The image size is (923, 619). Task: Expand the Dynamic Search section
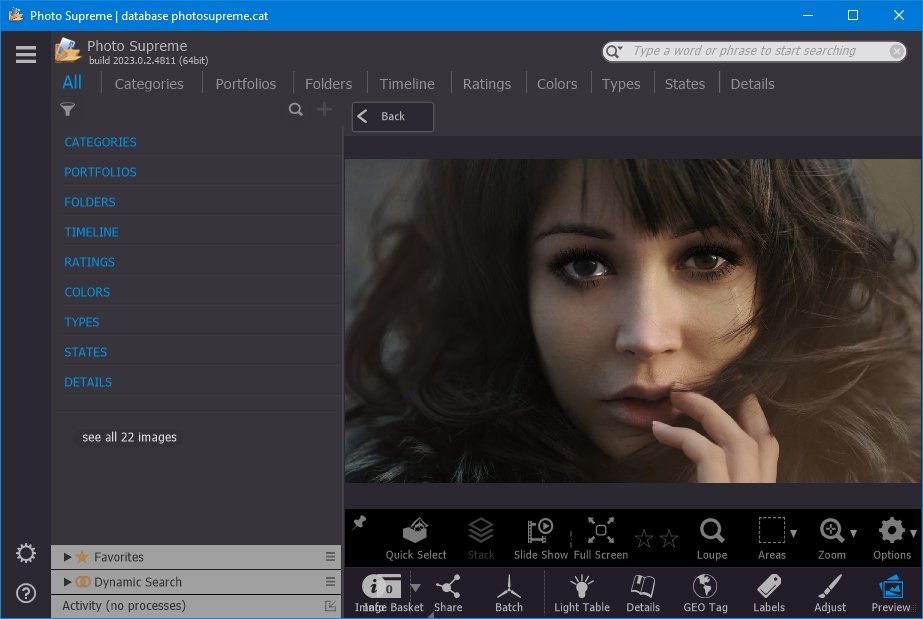click(68, 582)
